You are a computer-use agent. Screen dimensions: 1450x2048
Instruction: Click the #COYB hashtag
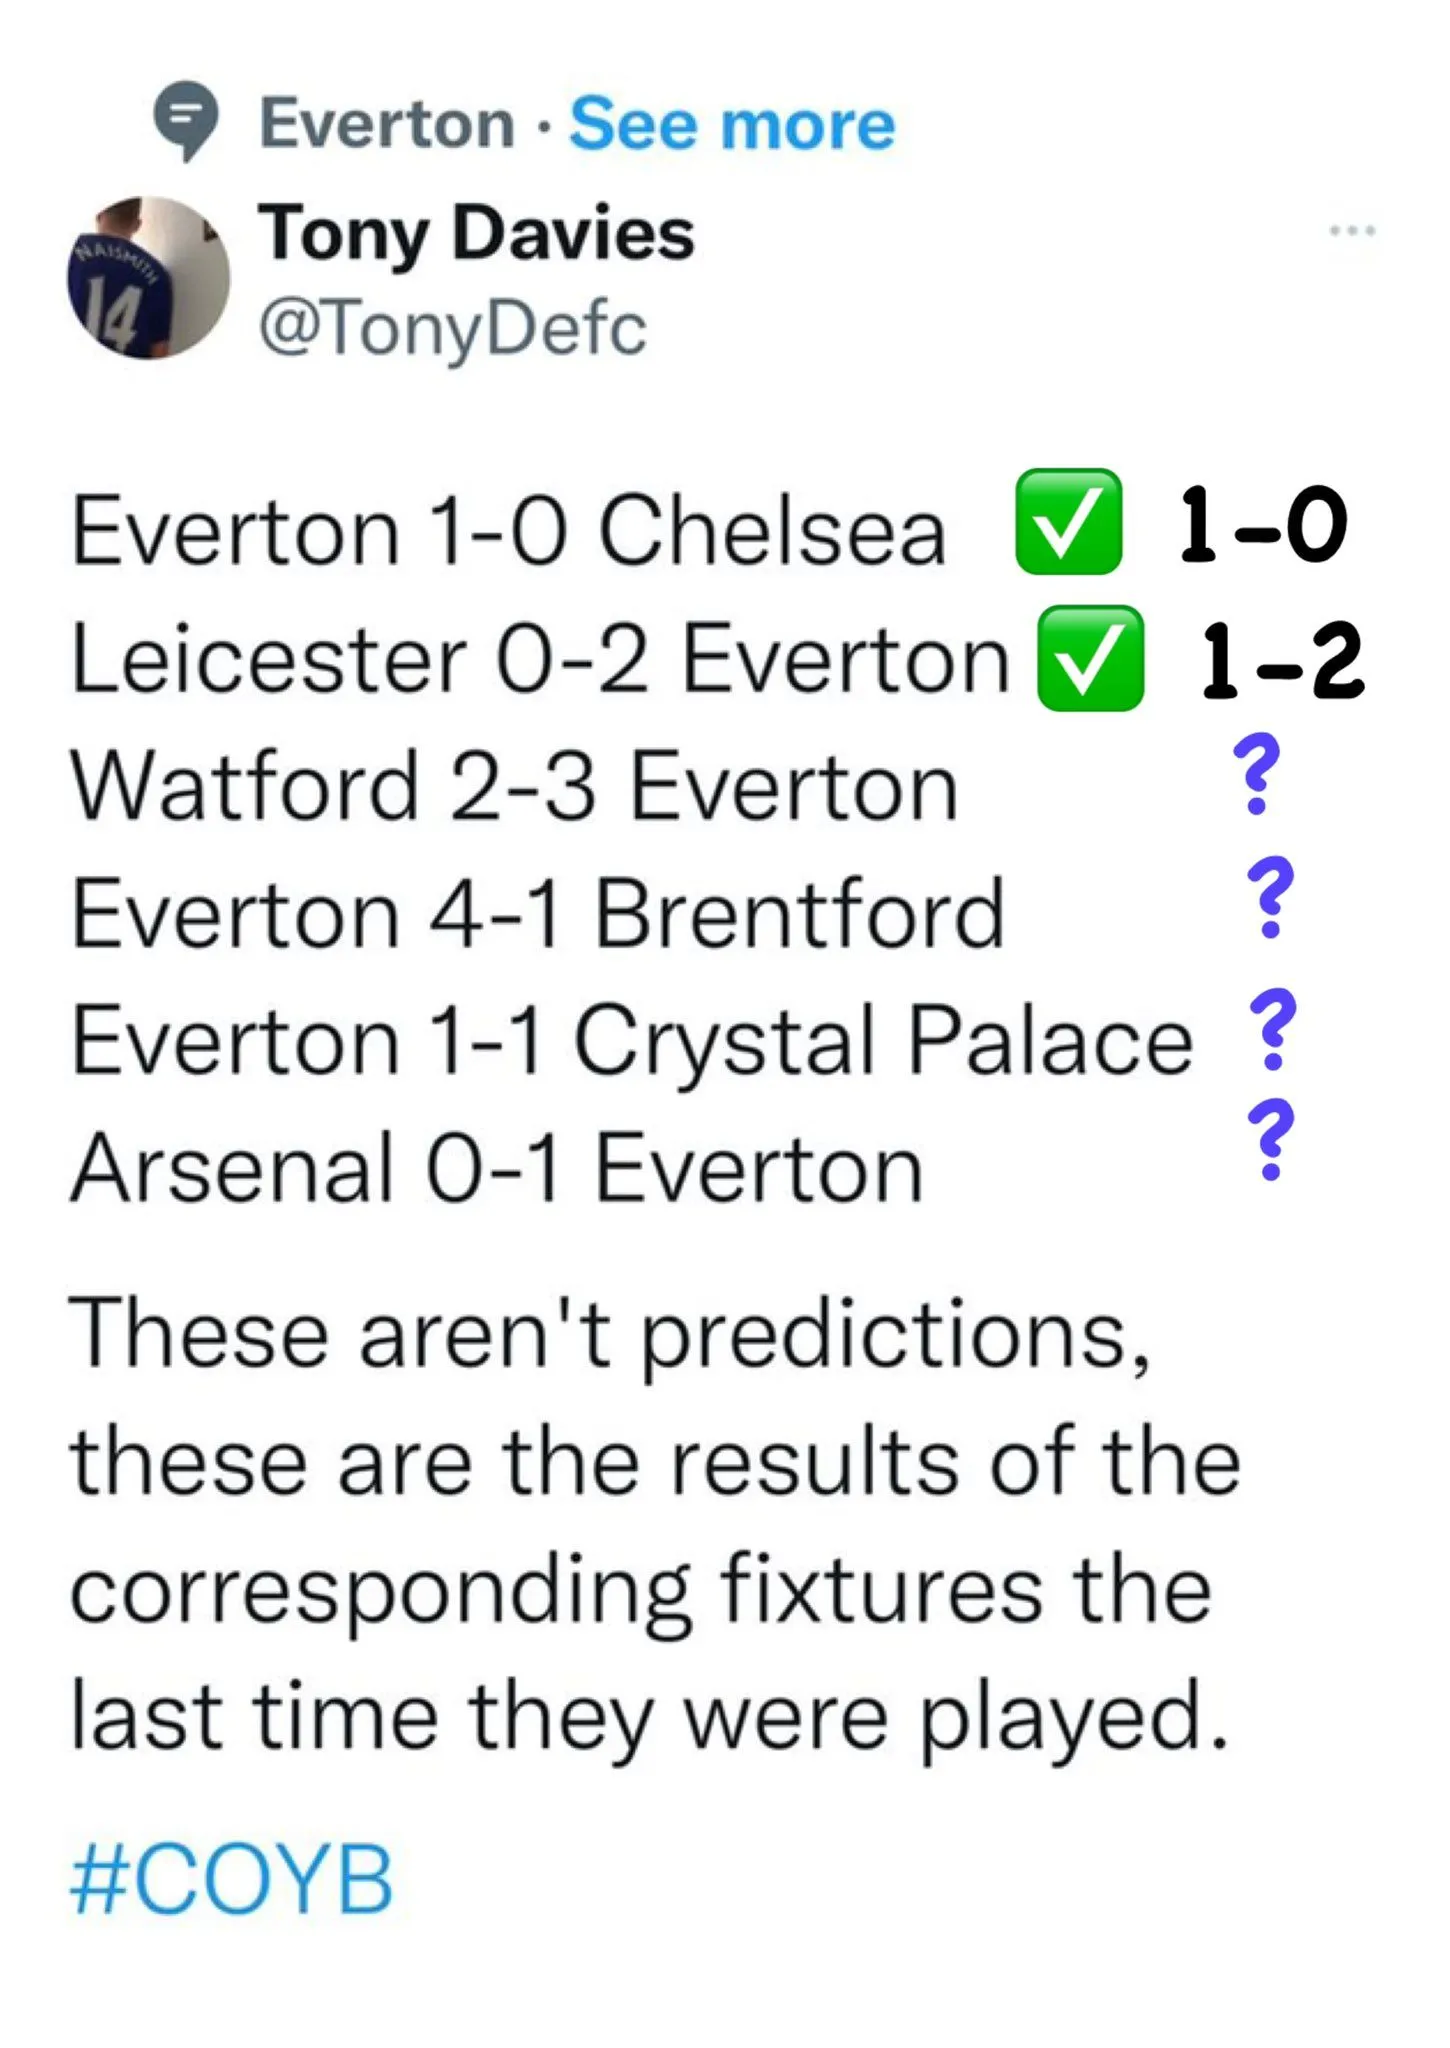click(231, 1880)
